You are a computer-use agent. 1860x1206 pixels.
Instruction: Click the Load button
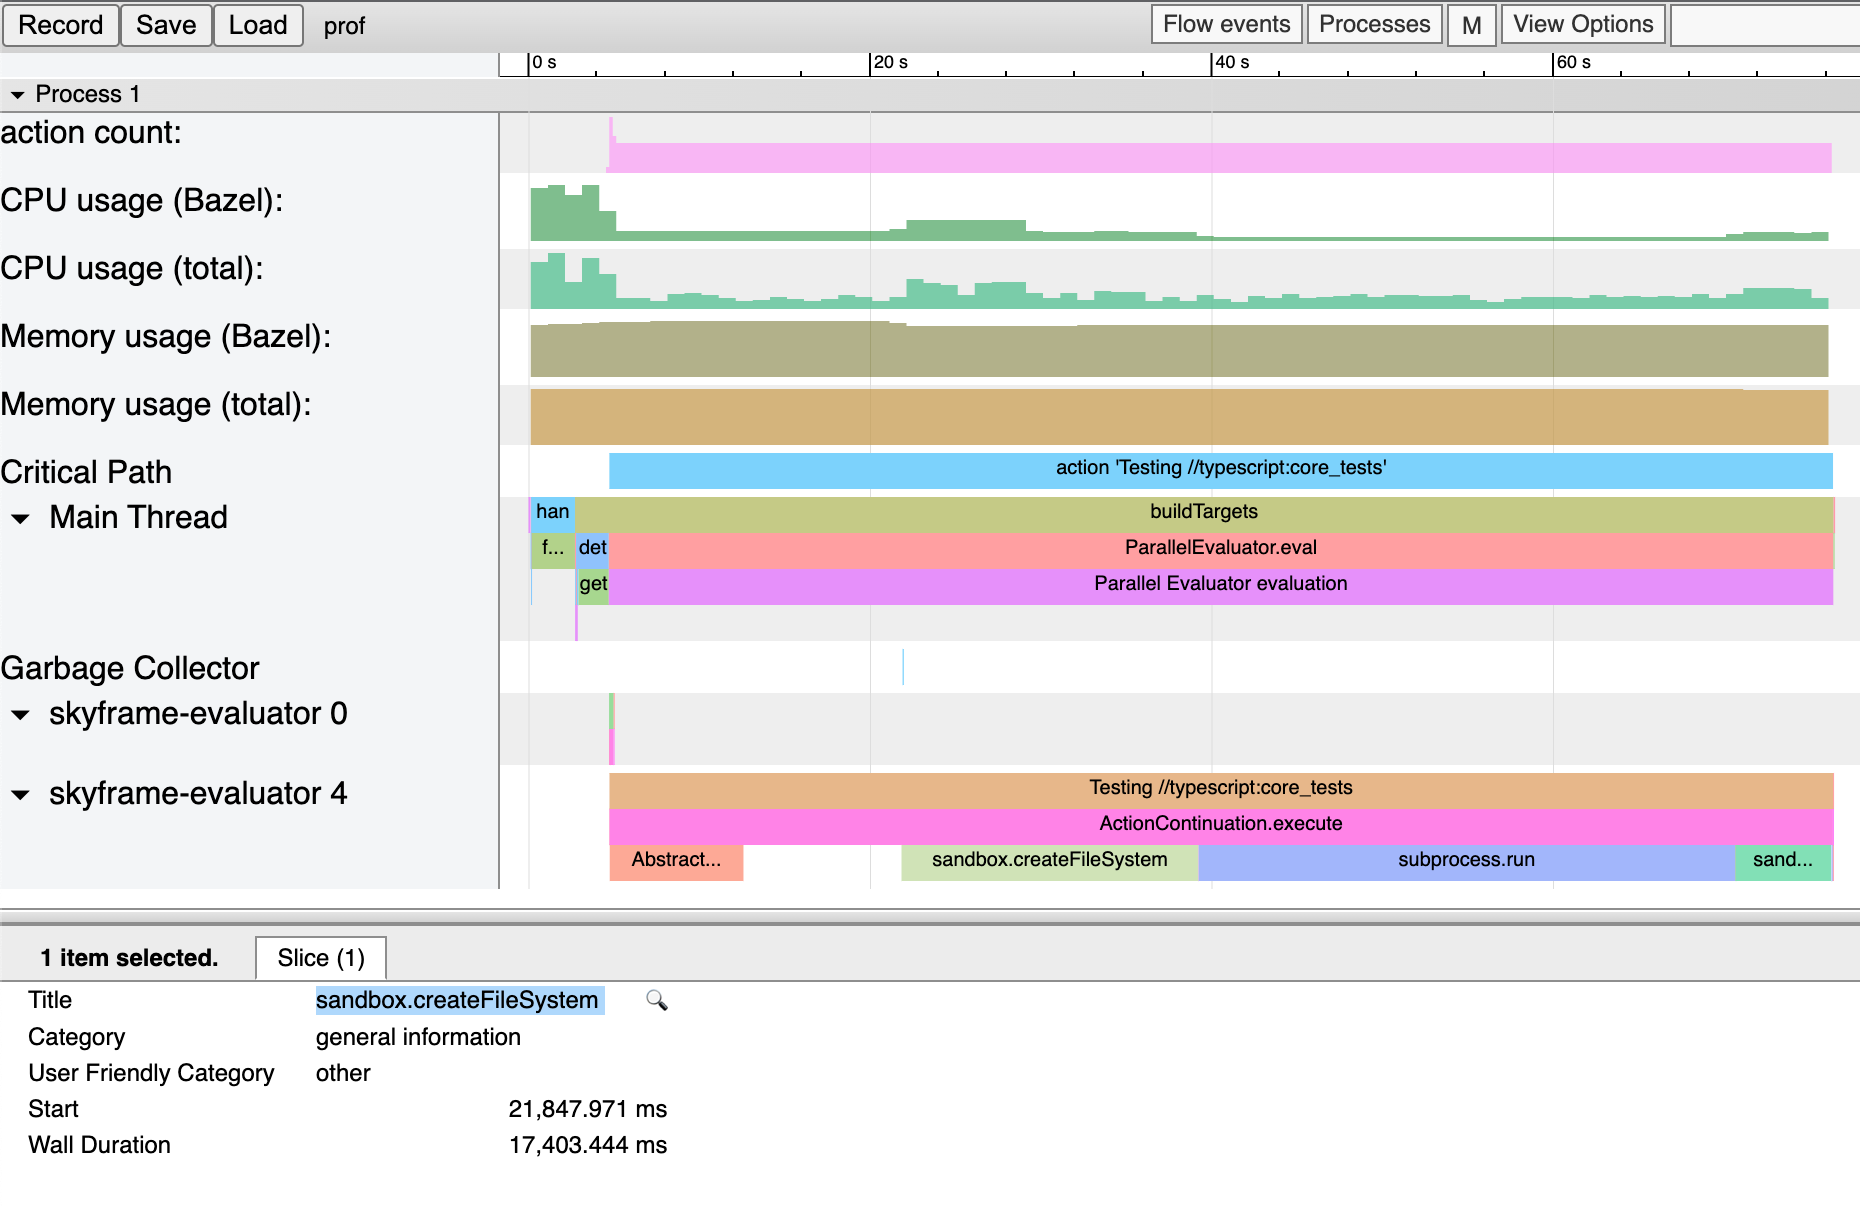(257, 24)
